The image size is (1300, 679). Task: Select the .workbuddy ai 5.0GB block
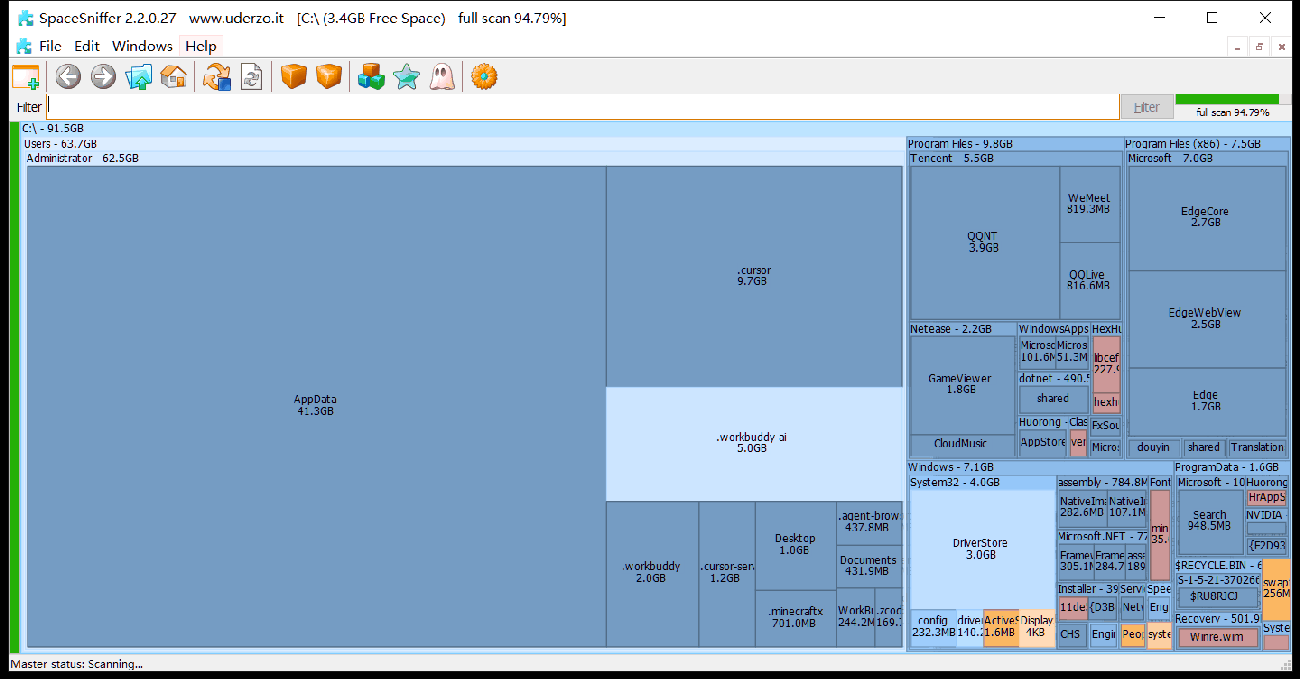(754, 444)
